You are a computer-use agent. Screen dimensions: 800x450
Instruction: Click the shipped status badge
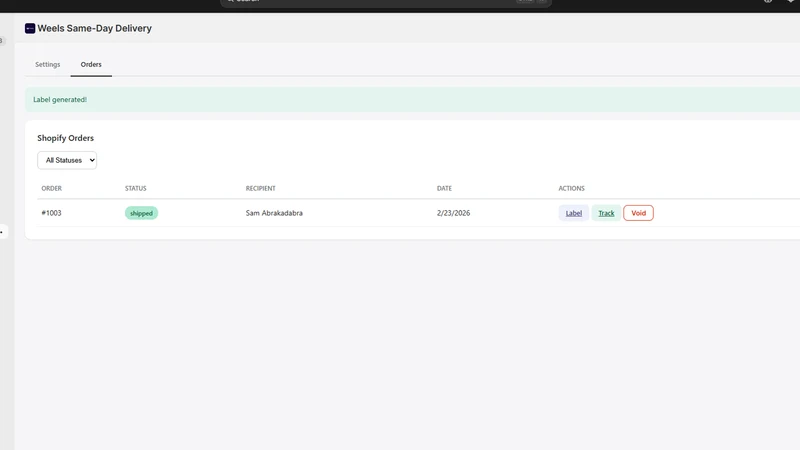tap(141, 213)
